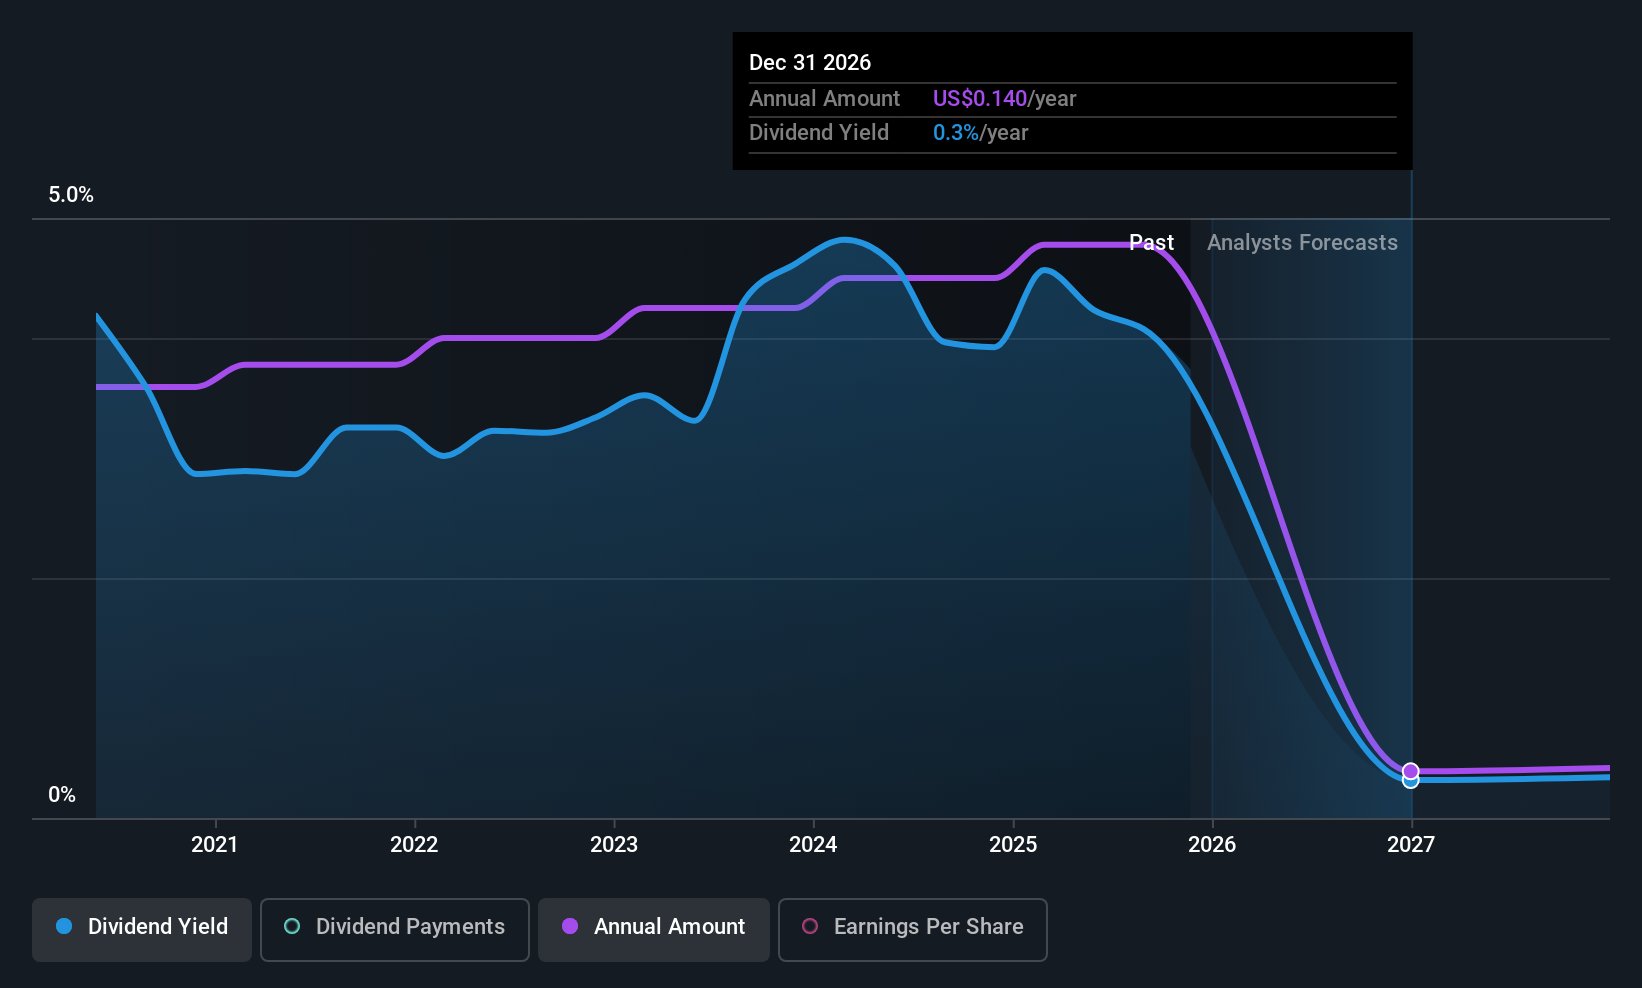Click the US$0.140 annual amount in tooltip
Screen dimensions: 1642x988
click(x=980, y=98)
